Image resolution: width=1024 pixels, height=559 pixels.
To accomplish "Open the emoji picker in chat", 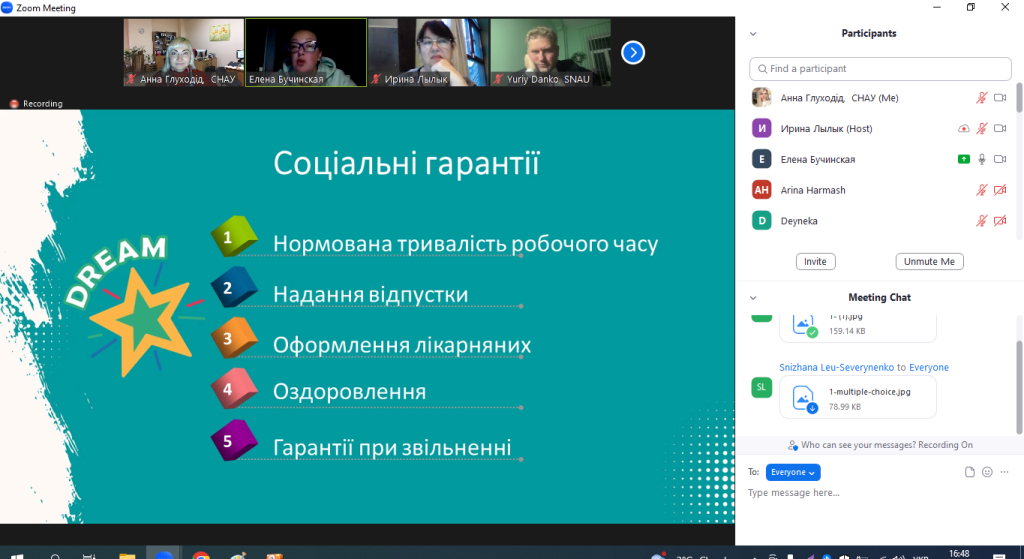I will click(x=987, y=472).
